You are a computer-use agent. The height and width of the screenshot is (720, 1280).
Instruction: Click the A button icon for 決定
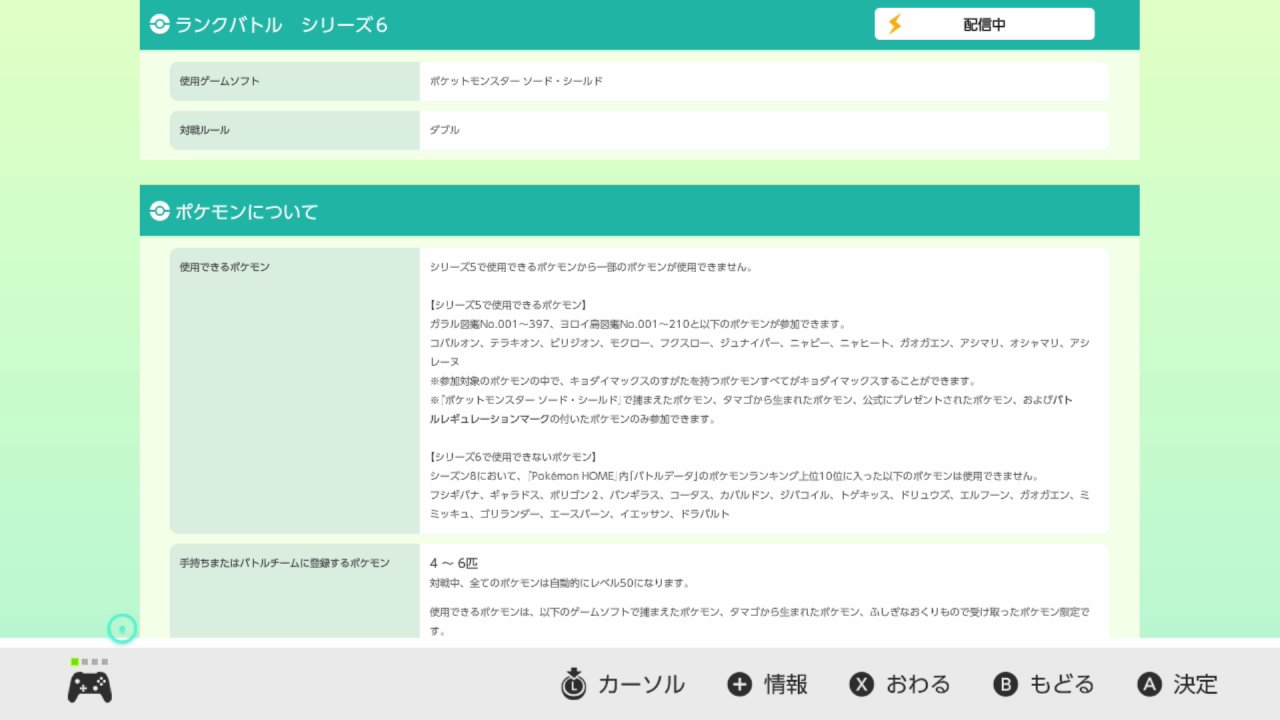(1149, 684)
